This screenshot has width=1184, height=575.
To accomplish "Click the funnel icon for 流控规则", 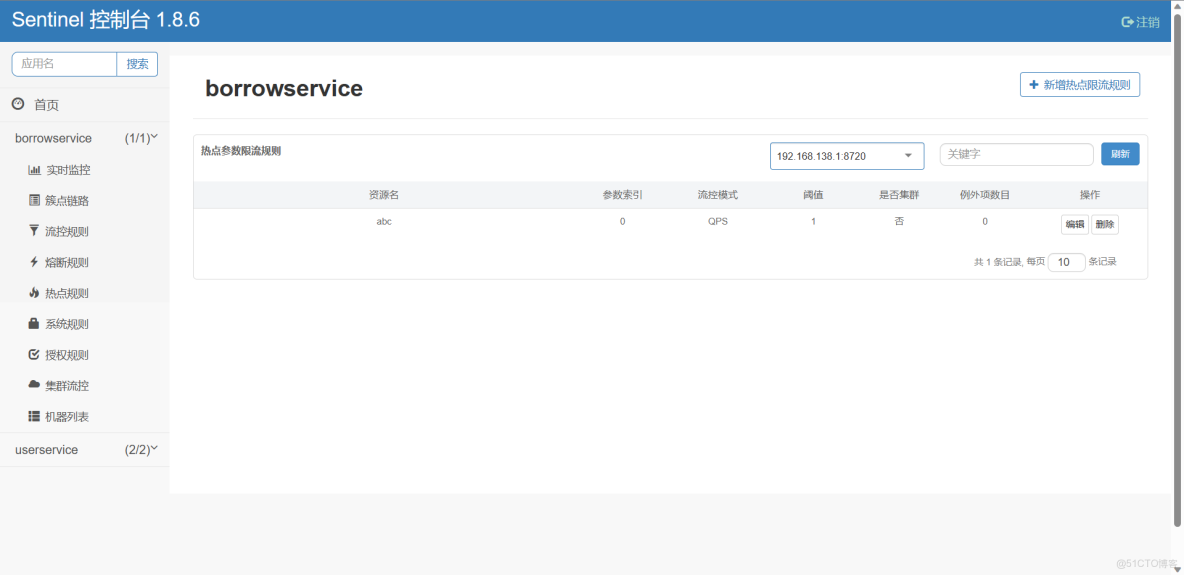I will point(34,230).
